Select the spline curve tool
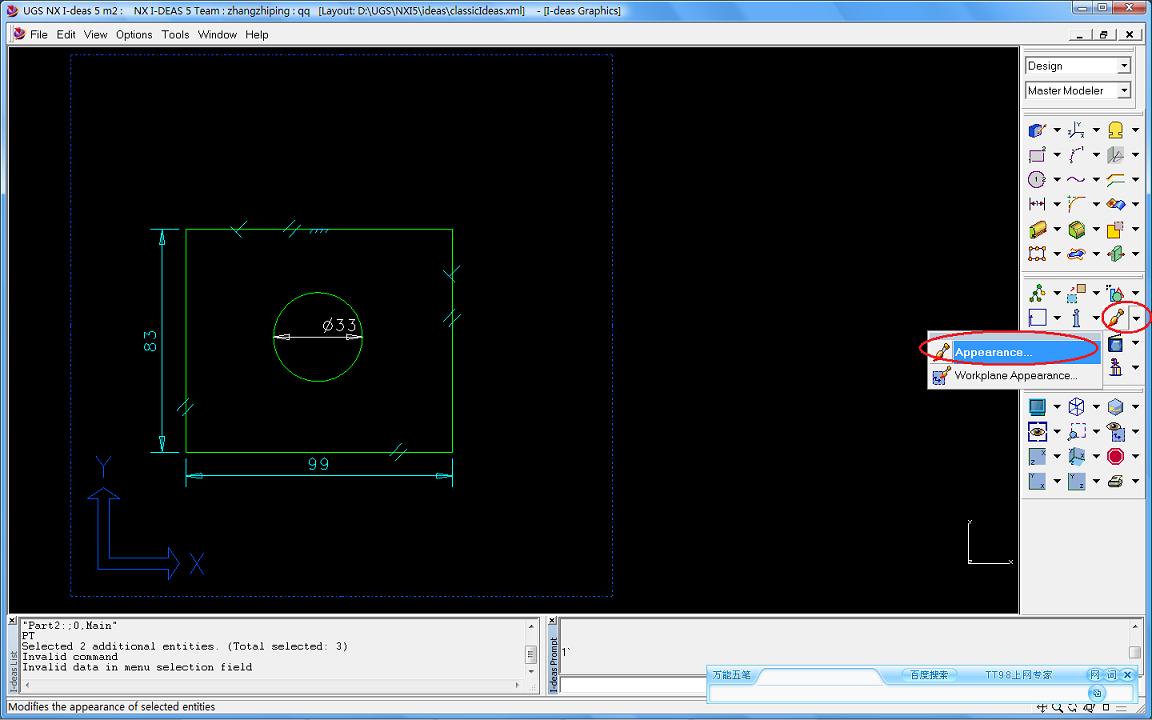The image size is (1152, 720). click(1076, 179)
